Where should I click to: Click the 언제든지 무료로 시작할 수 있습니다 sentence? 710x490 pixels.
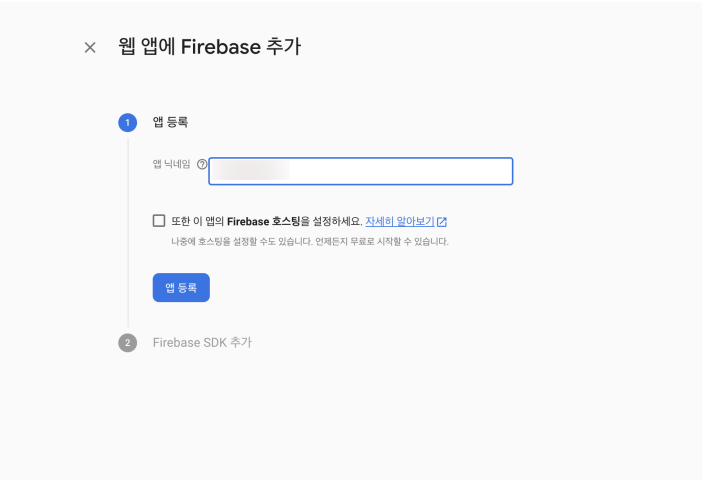coord(382,242)
